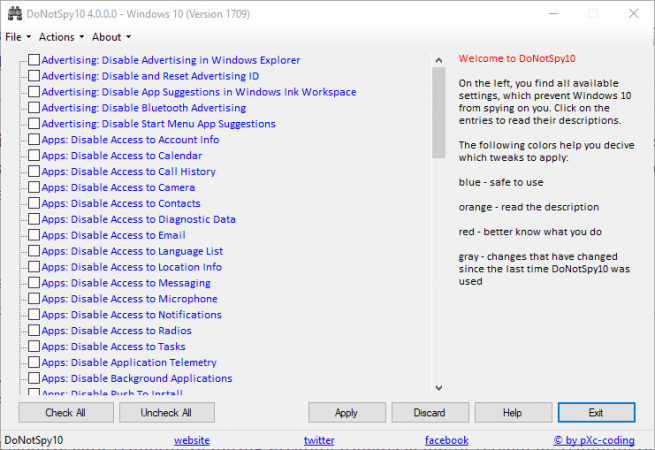Minimize the DoNotSpy10 window

click(x=553, y=14)
